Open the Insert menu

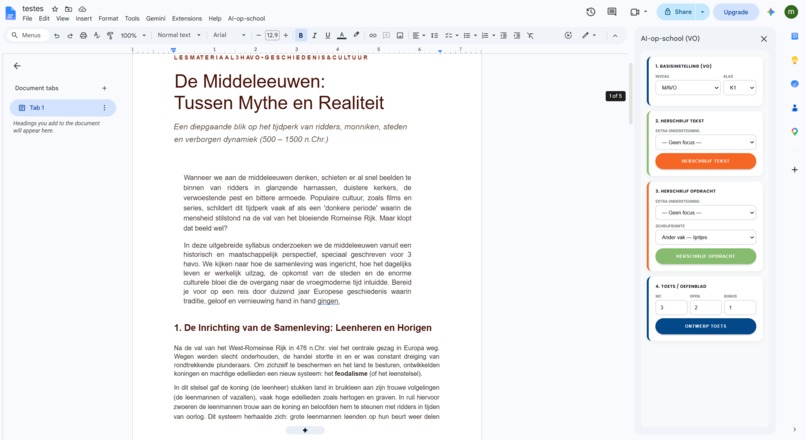(84, 19)
